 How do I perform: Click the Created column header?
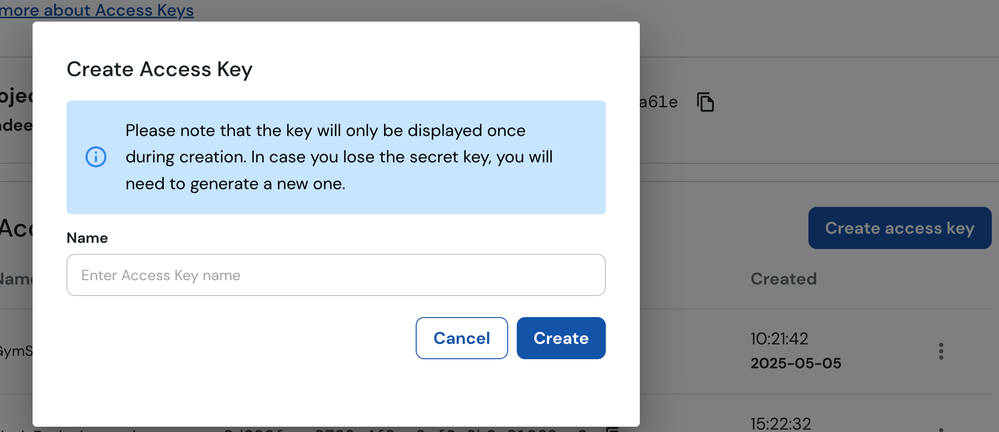[x=783, y=278]
